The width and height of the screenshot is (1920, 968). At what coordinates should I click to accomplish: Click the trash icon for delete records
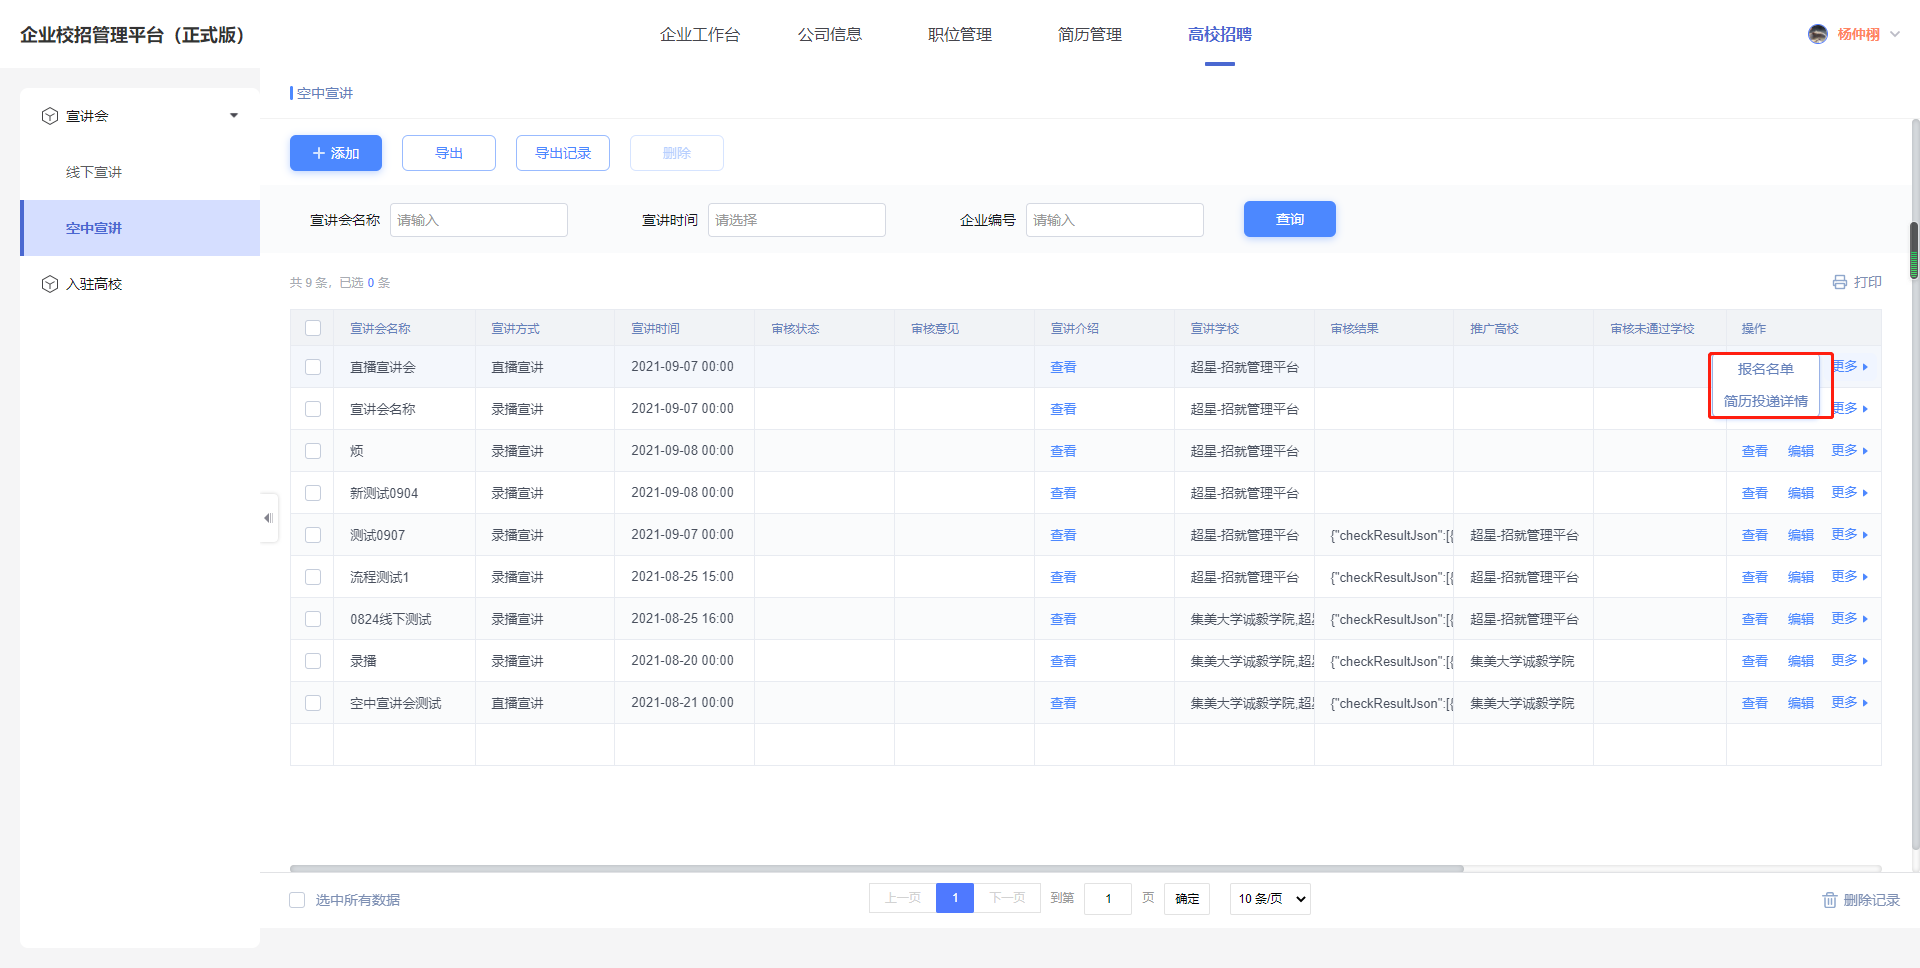tap(1829, 900)
